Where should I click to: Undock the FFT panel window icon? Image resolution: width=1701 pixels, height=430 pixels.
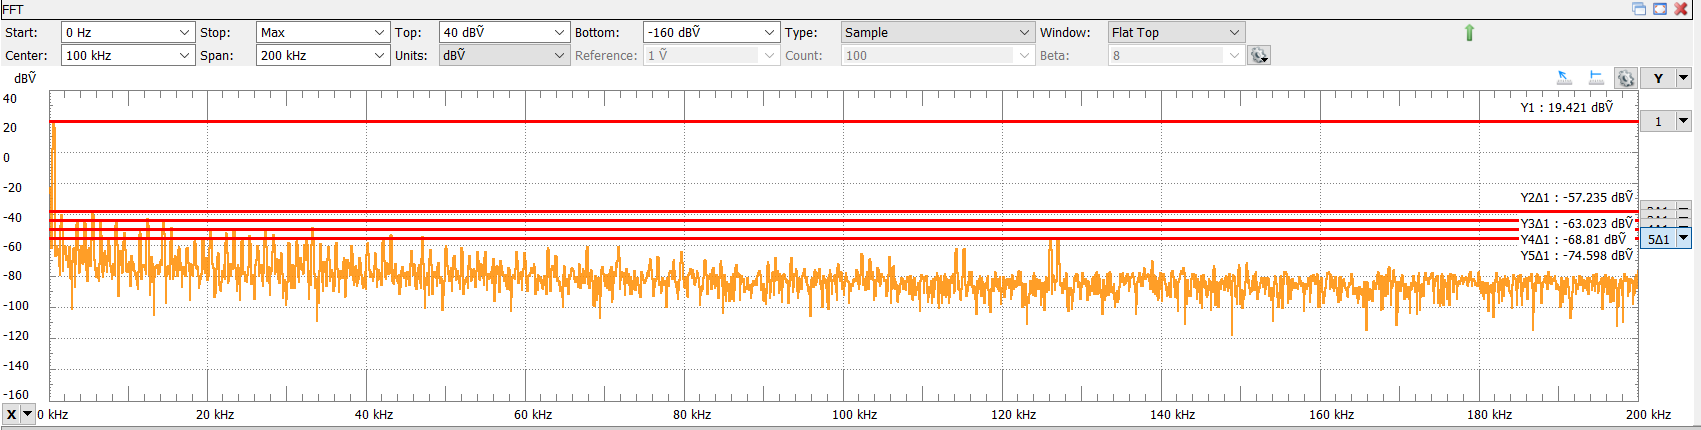point(1639,9)
